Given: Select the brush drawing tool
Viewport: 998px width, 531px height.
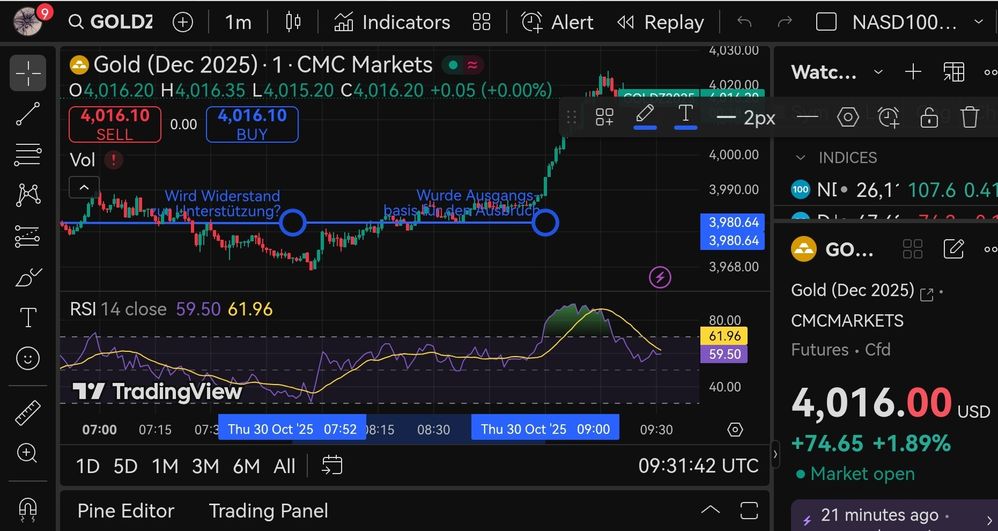Looking at the screenshot, I should point(27,277).
